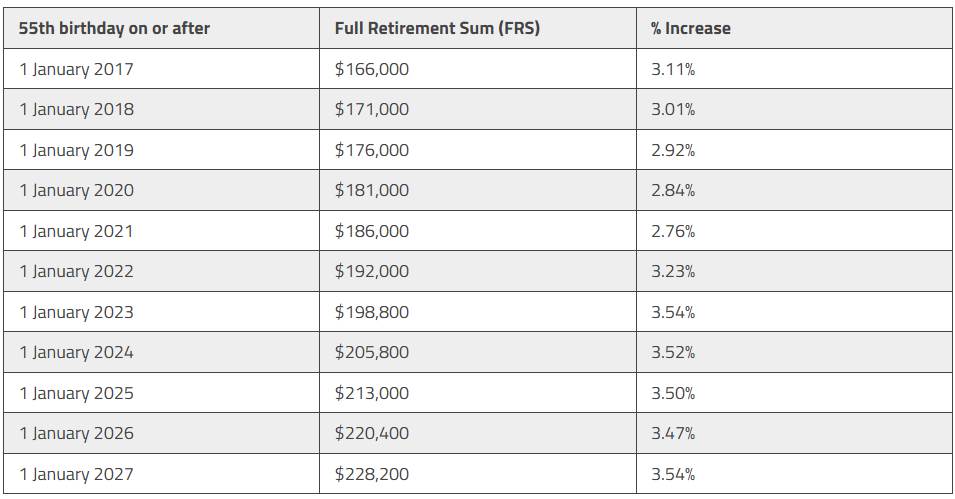Select the "1 January 2022" cell
Viewport: 955px width, 499px height.
pyautogui.click(x=76, y=271)
